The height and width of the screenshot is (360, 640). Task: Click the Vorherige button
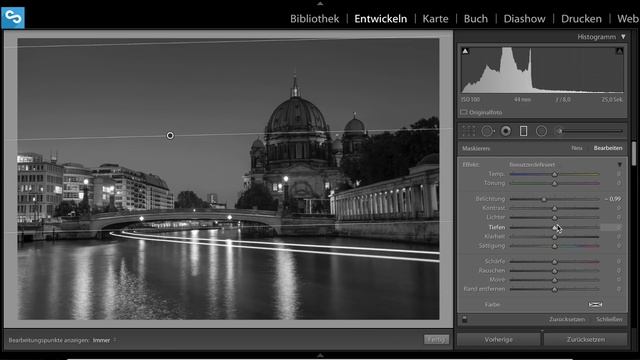click(x=498, y=339)
